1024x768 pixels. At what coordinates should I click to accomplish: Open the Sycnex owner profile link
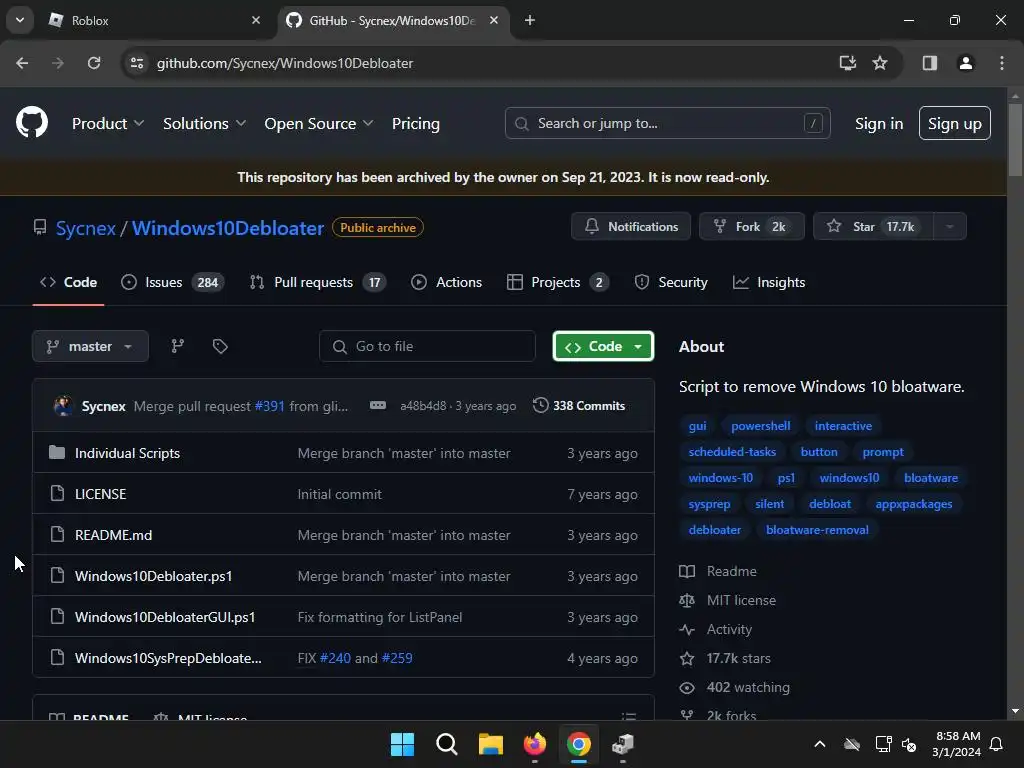(x=86, y=228)
